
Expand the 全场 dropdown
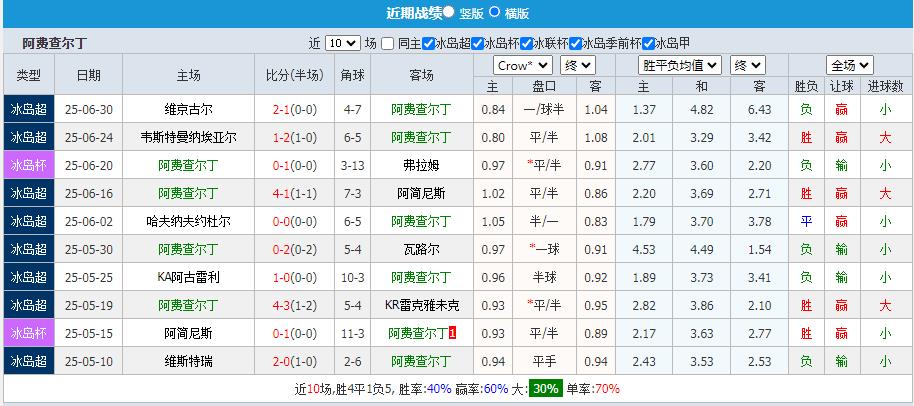tap(852, 65)
